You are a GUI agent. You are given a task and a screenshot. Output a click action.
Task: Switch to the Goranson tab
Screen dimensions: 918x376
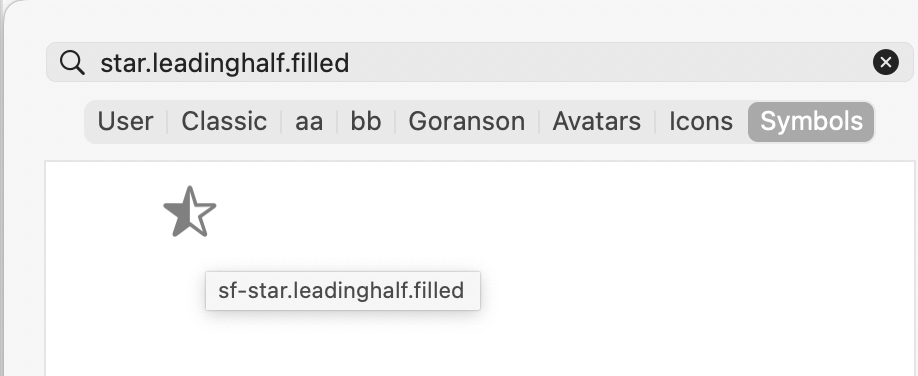click(x=466, y=122)
